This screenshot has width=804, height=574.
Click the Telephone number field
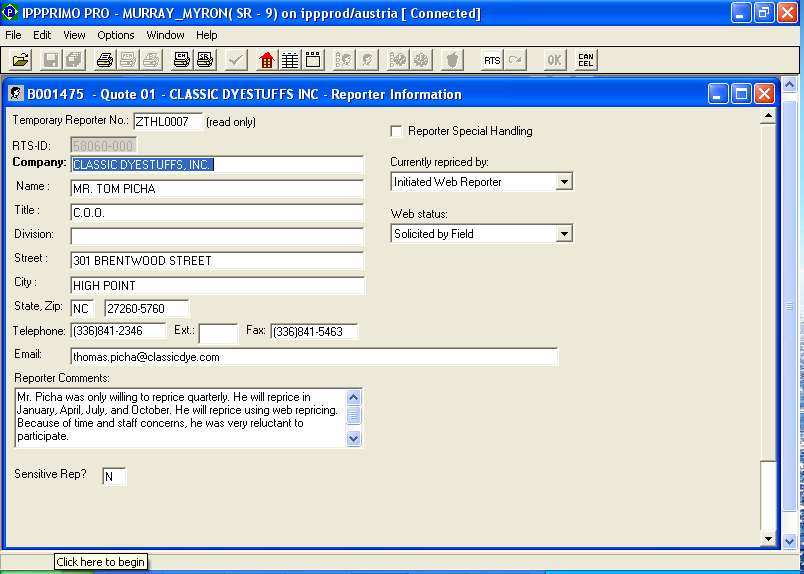pos(118,332)
